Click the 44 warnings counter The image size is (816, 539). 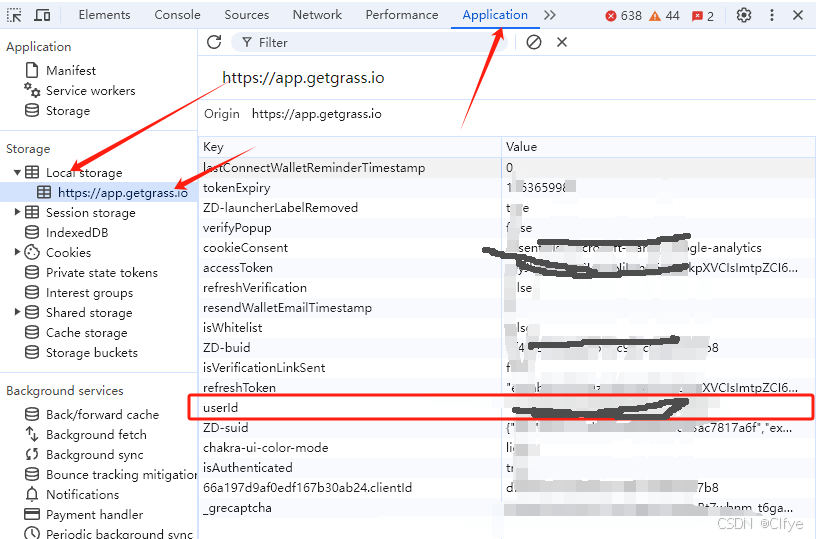click(665, 16)
